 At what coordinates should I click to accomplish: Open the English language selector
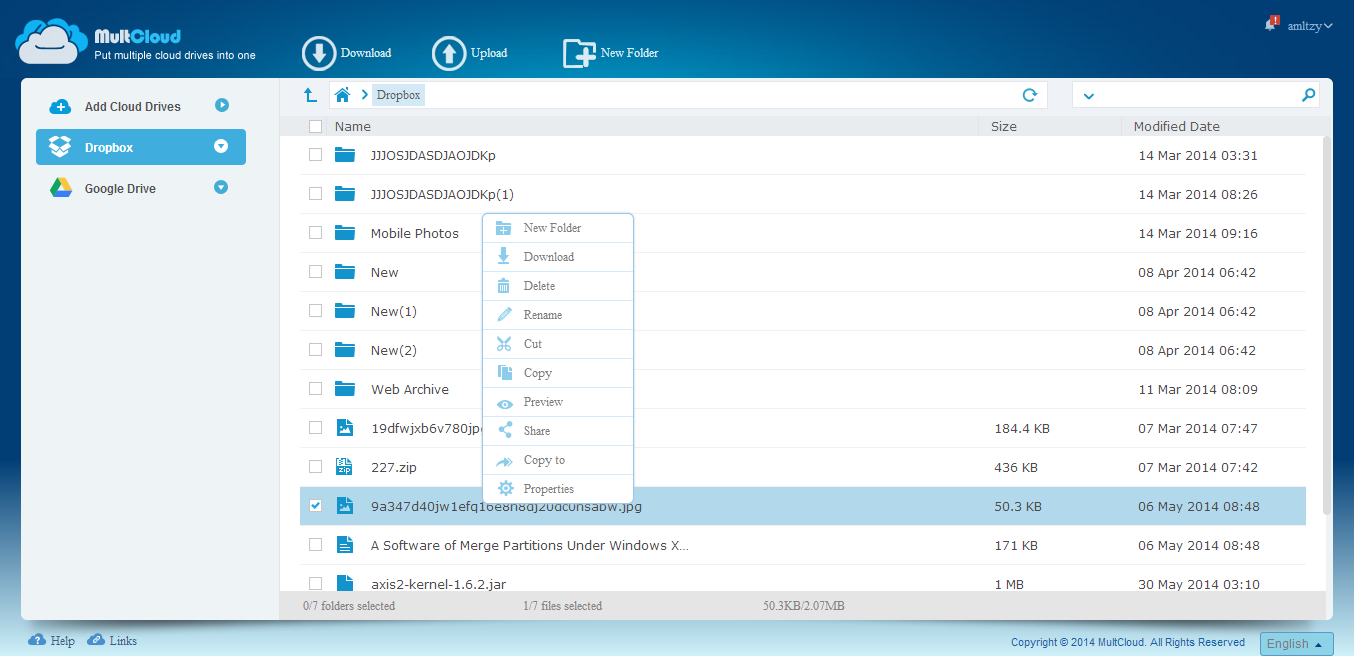pos(1296,644)
